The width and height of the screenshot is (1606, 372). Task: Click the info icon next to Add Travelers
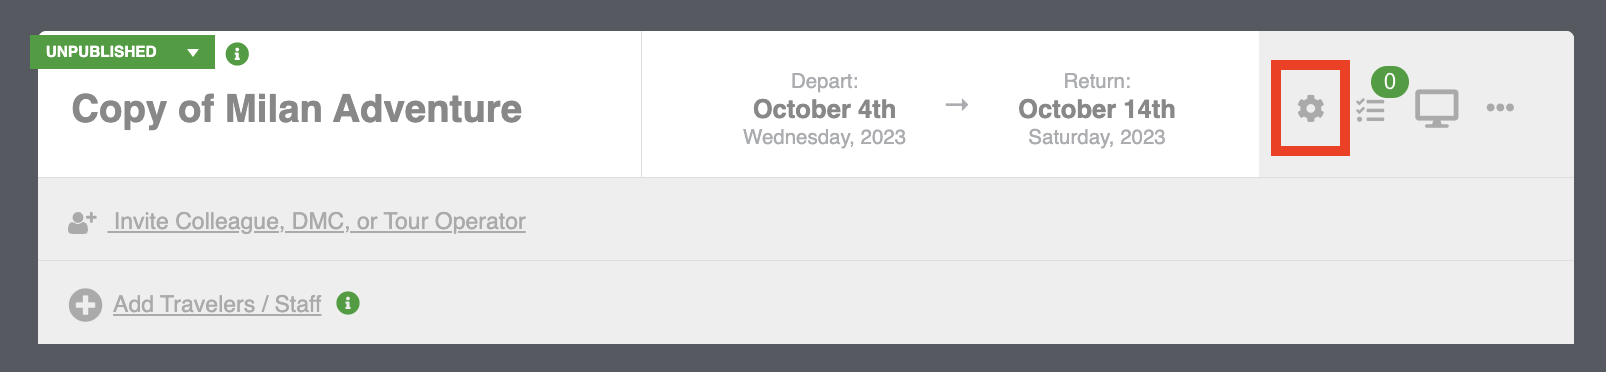click(348, 303)
